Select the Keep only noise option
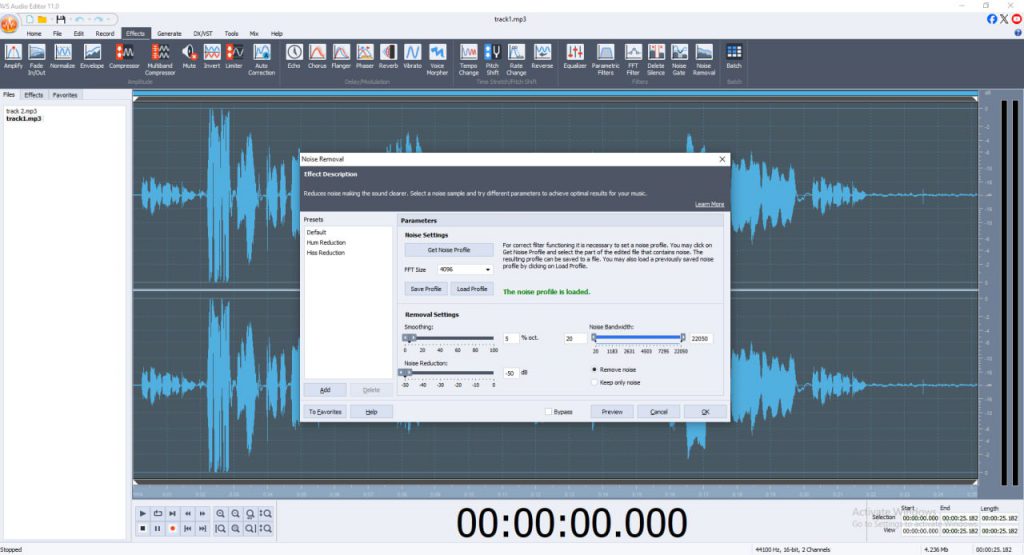The width and height of the screenshot is (1024, 555). coord(593,382)
